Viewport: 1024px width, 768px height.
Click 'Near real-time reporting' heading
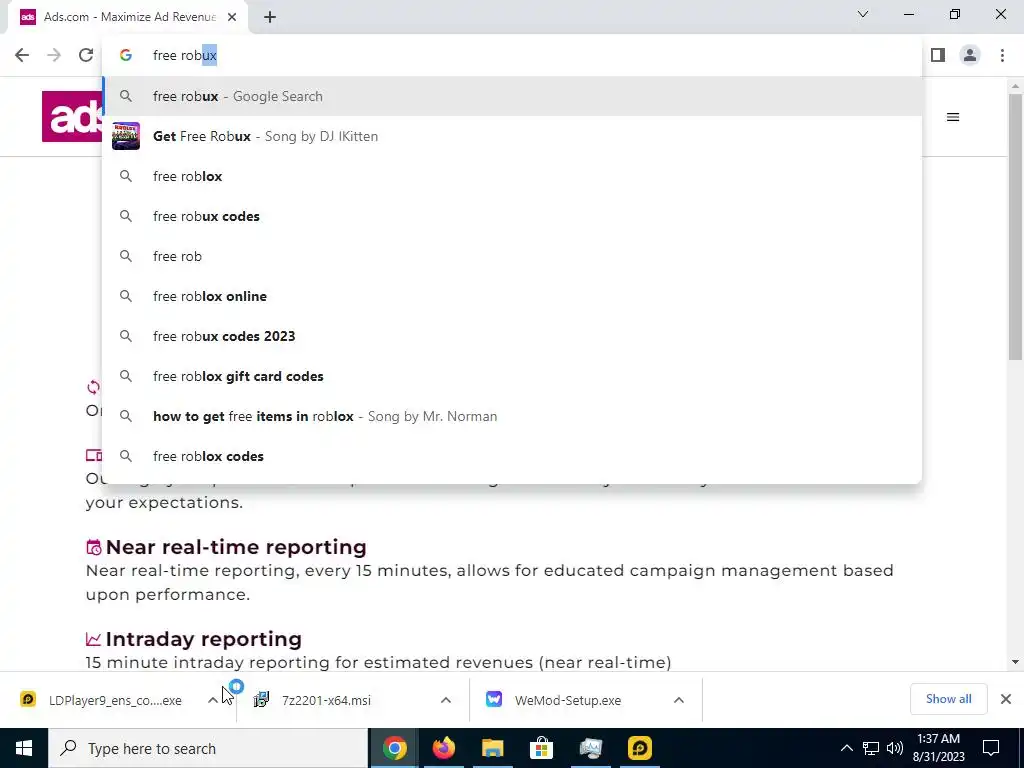pos(236,547)
